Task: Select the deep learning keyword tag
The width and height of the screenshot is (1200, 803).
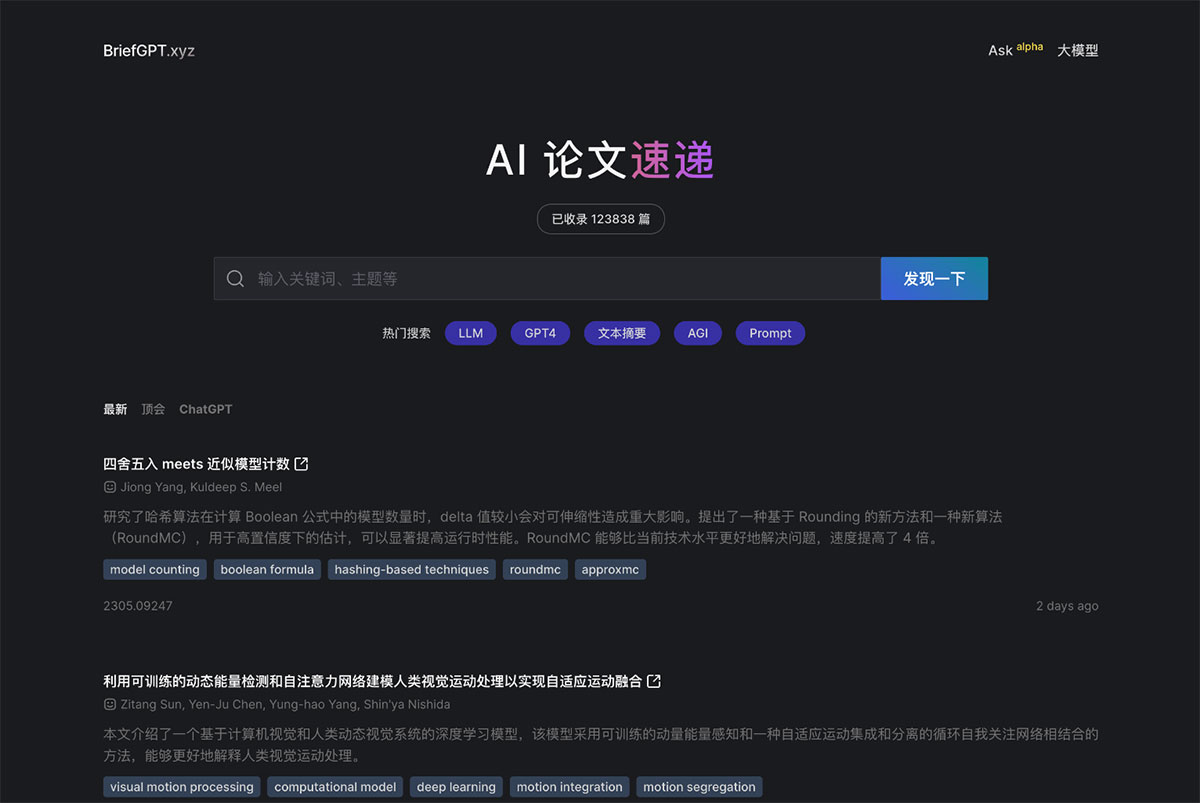Action: click(456, 786)
